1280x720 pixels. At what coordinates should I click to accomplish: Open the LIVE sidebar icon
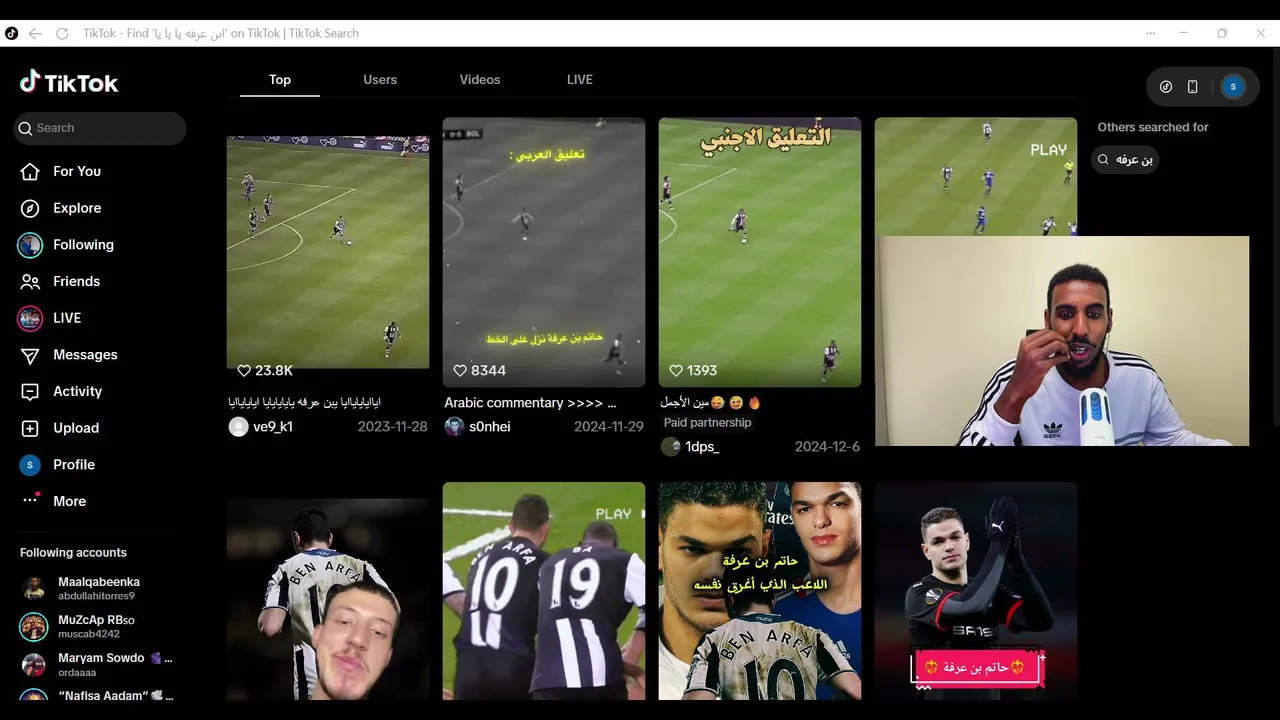[x=30, y=318]
